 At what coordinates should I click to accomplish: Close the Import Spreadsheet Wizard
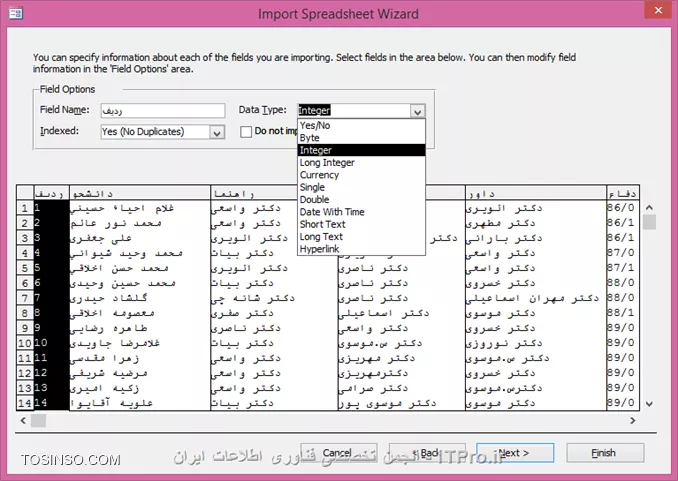[658, 10]
